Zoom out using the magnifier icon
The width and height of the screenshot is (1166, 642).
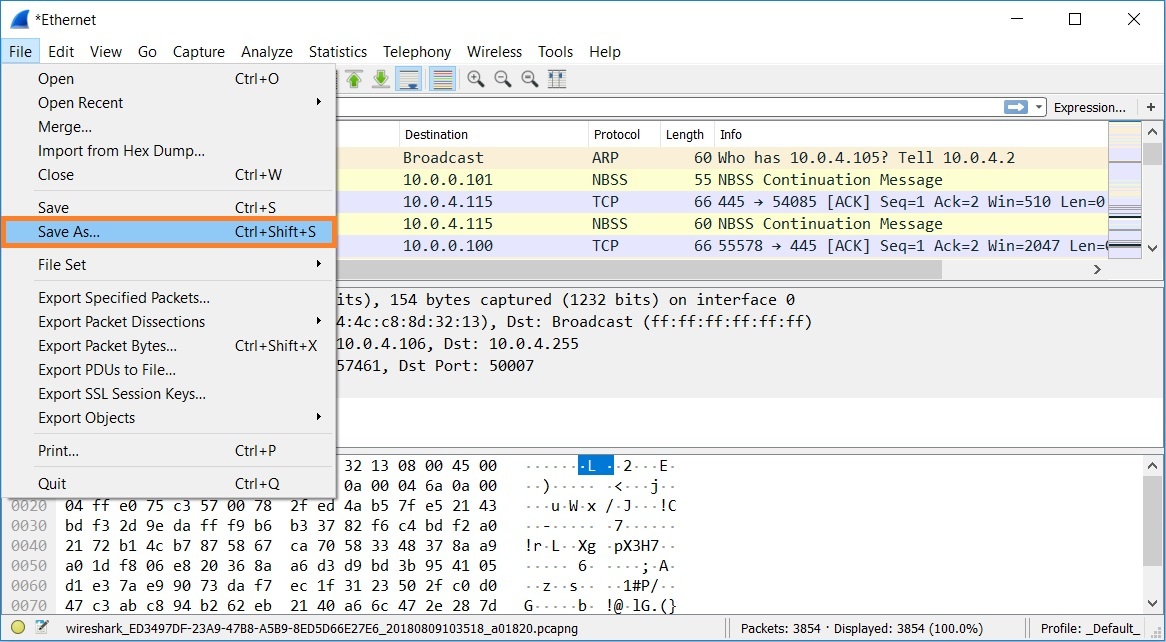(x=503, y=78)
